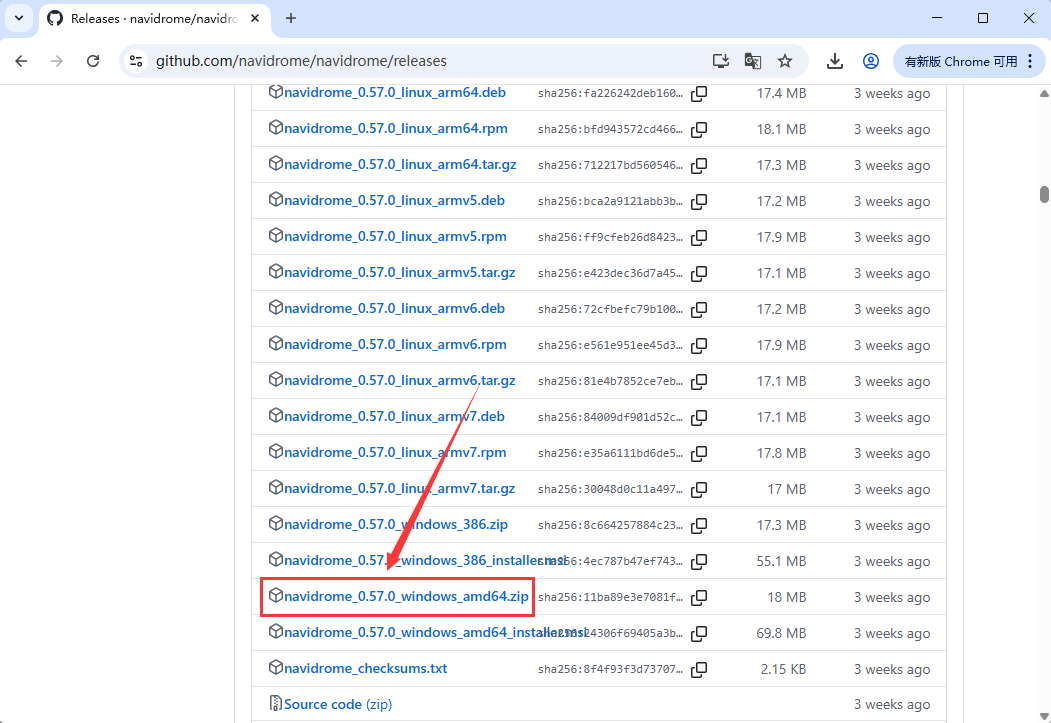Download navidrome_0.57.0_linux_armv7.deb
This screenshot has height=723, width=1051.
click(394, 416)
